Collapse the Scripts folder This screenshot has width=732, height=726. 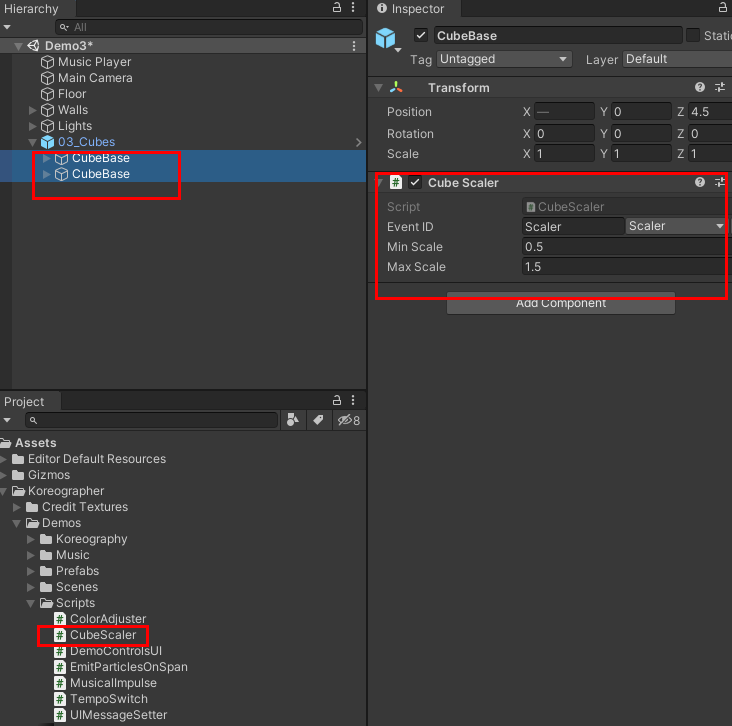coord(31,603)
